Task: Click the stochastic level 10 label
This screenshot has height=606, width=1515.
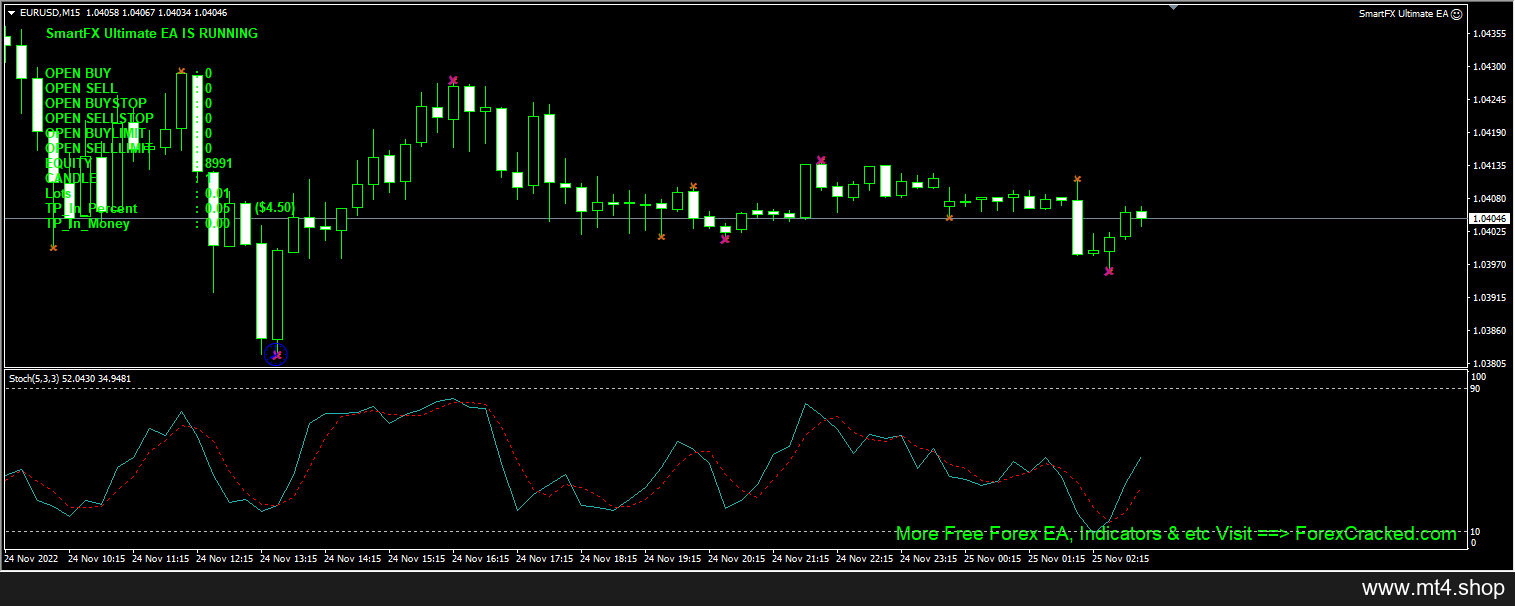Action: pos(1476,531)
